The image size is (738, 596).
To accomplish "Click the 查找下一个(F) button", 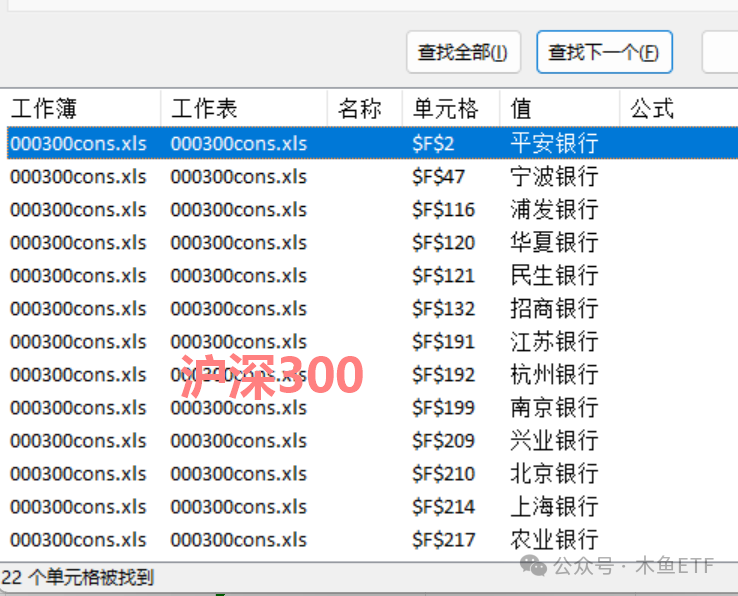I will [604, 52].
